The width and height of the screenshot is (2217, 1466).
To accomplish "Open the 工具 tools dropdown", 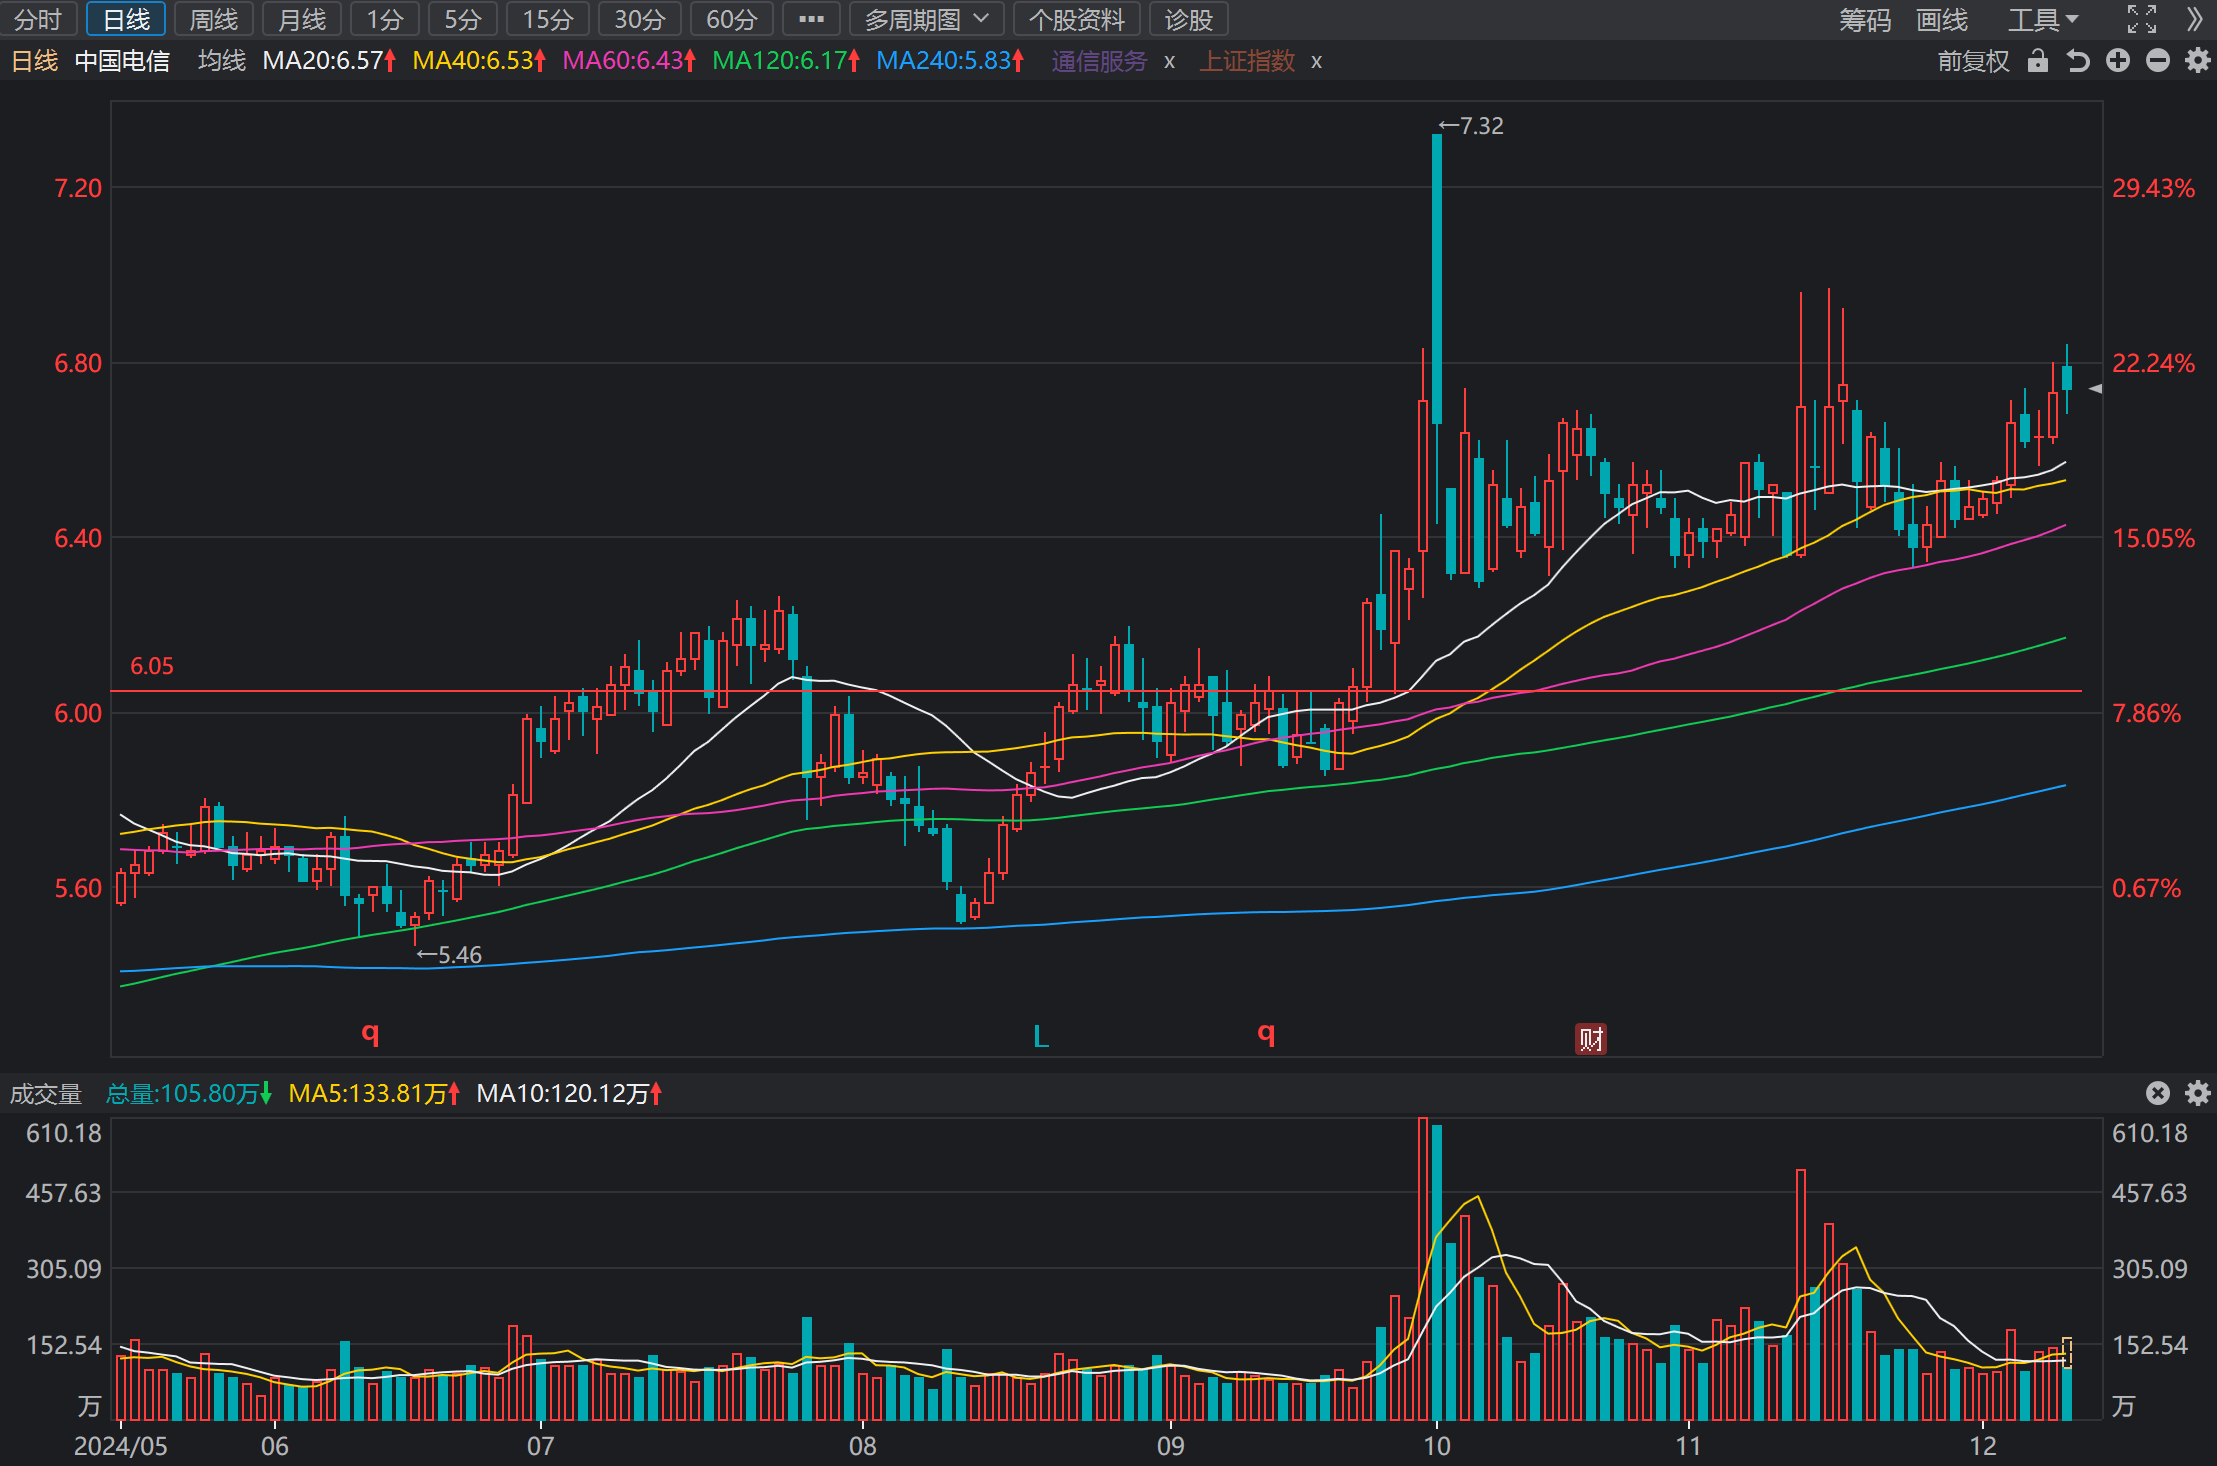I will (2044, 19).
